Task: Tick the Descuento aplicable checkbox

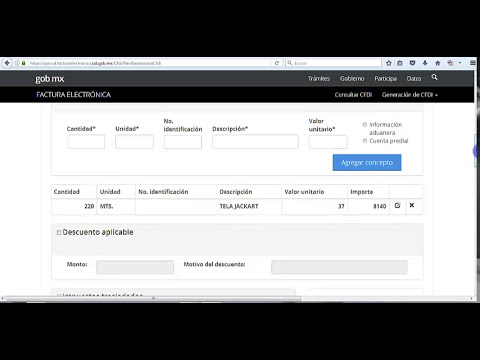Action: click(x=59, y=232)
